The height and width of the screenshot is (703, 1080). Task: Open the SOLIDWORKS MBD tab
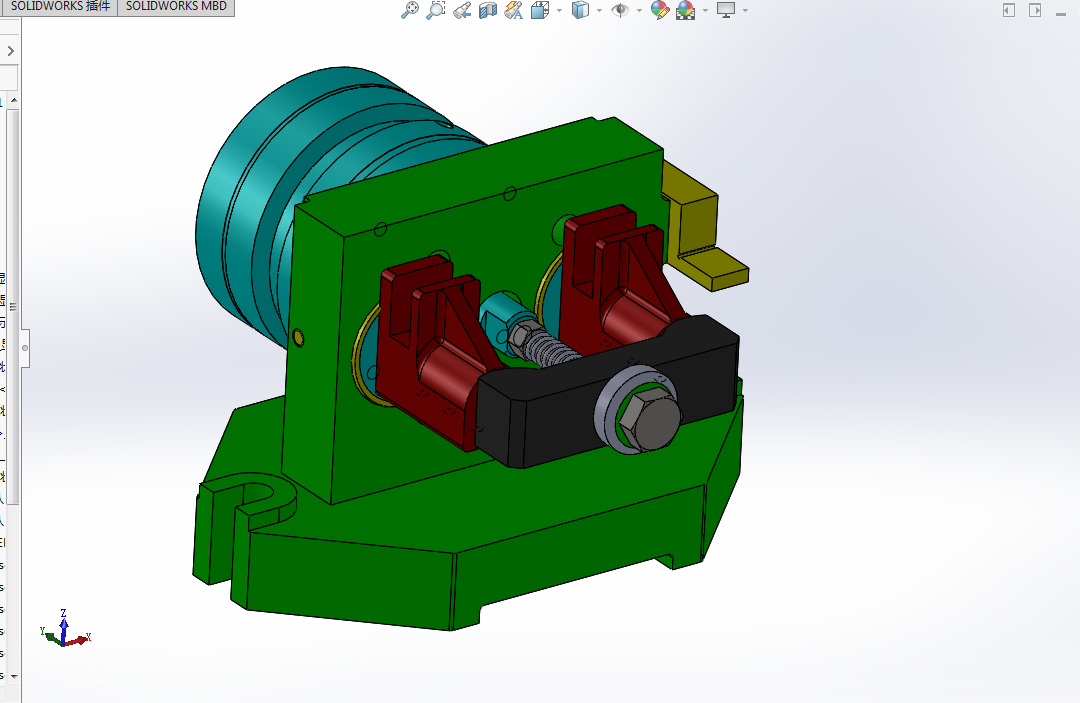tap(176, 6)
